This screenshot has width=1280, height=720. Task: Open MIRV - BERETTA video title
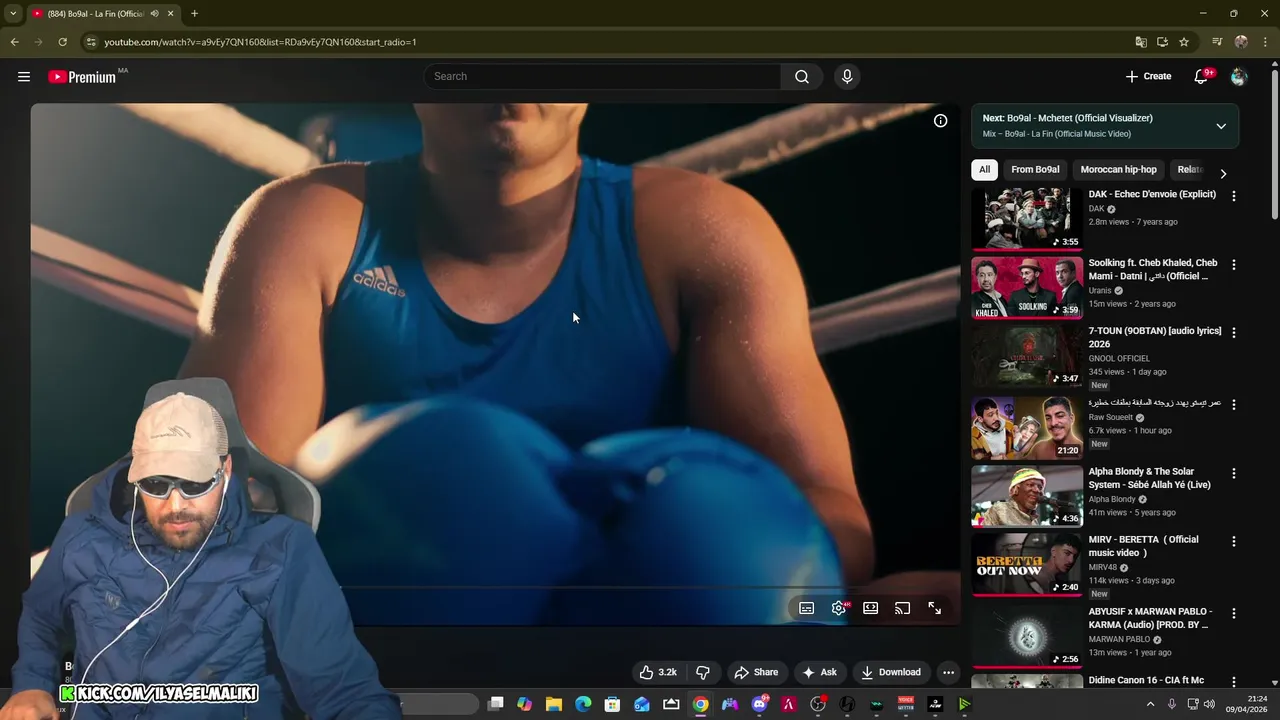coord(1144,546)
